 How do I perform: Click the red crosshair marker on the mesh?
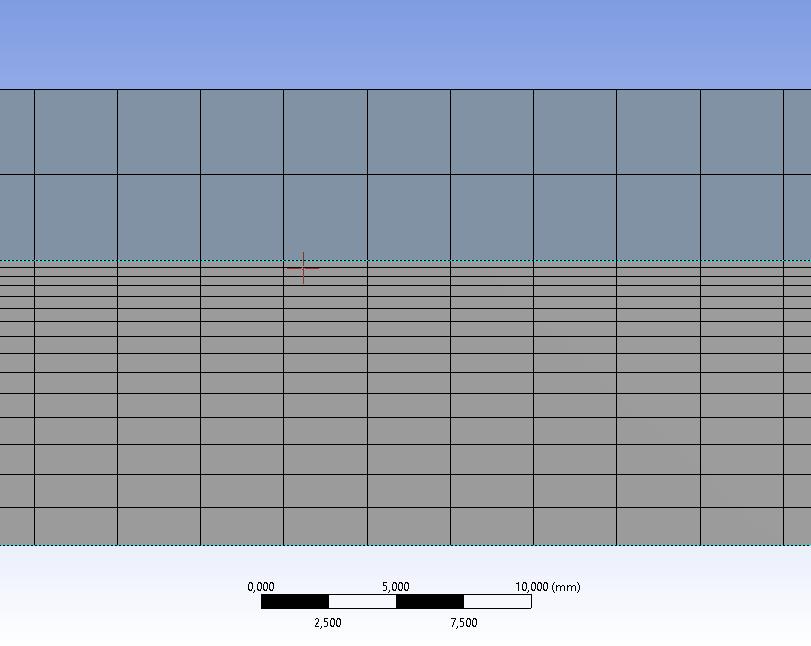pos(303,268)
